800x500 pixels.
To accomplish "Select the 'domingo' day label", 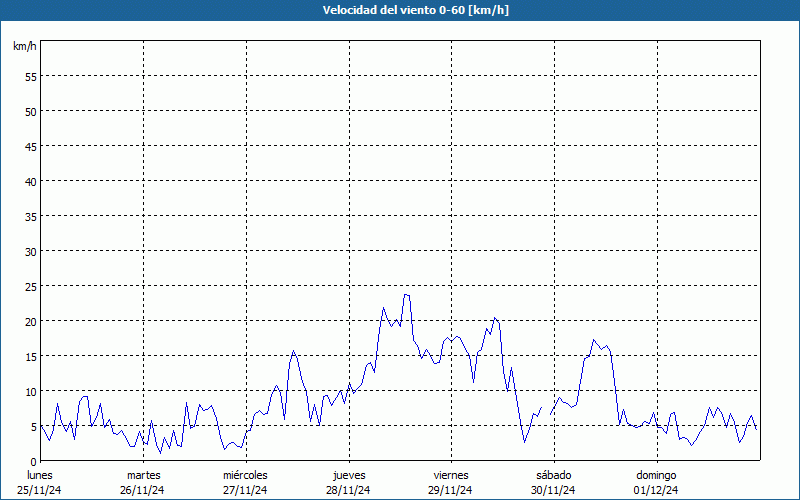I will [x=656, y=475].
